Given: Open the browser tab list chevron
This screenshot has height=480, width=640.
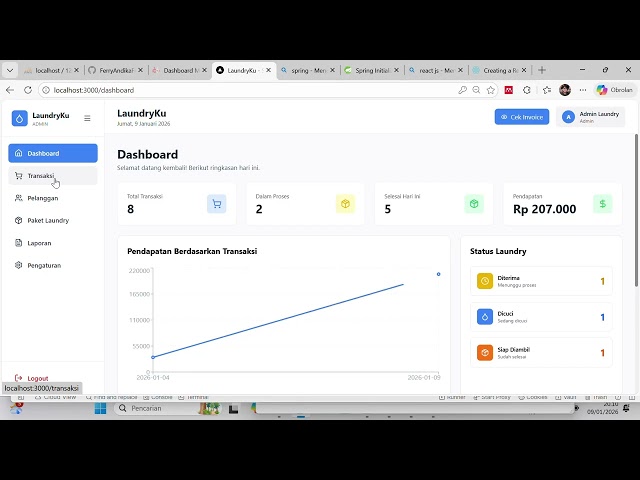Looking at the screenshot, I should [x=10, y=71].
